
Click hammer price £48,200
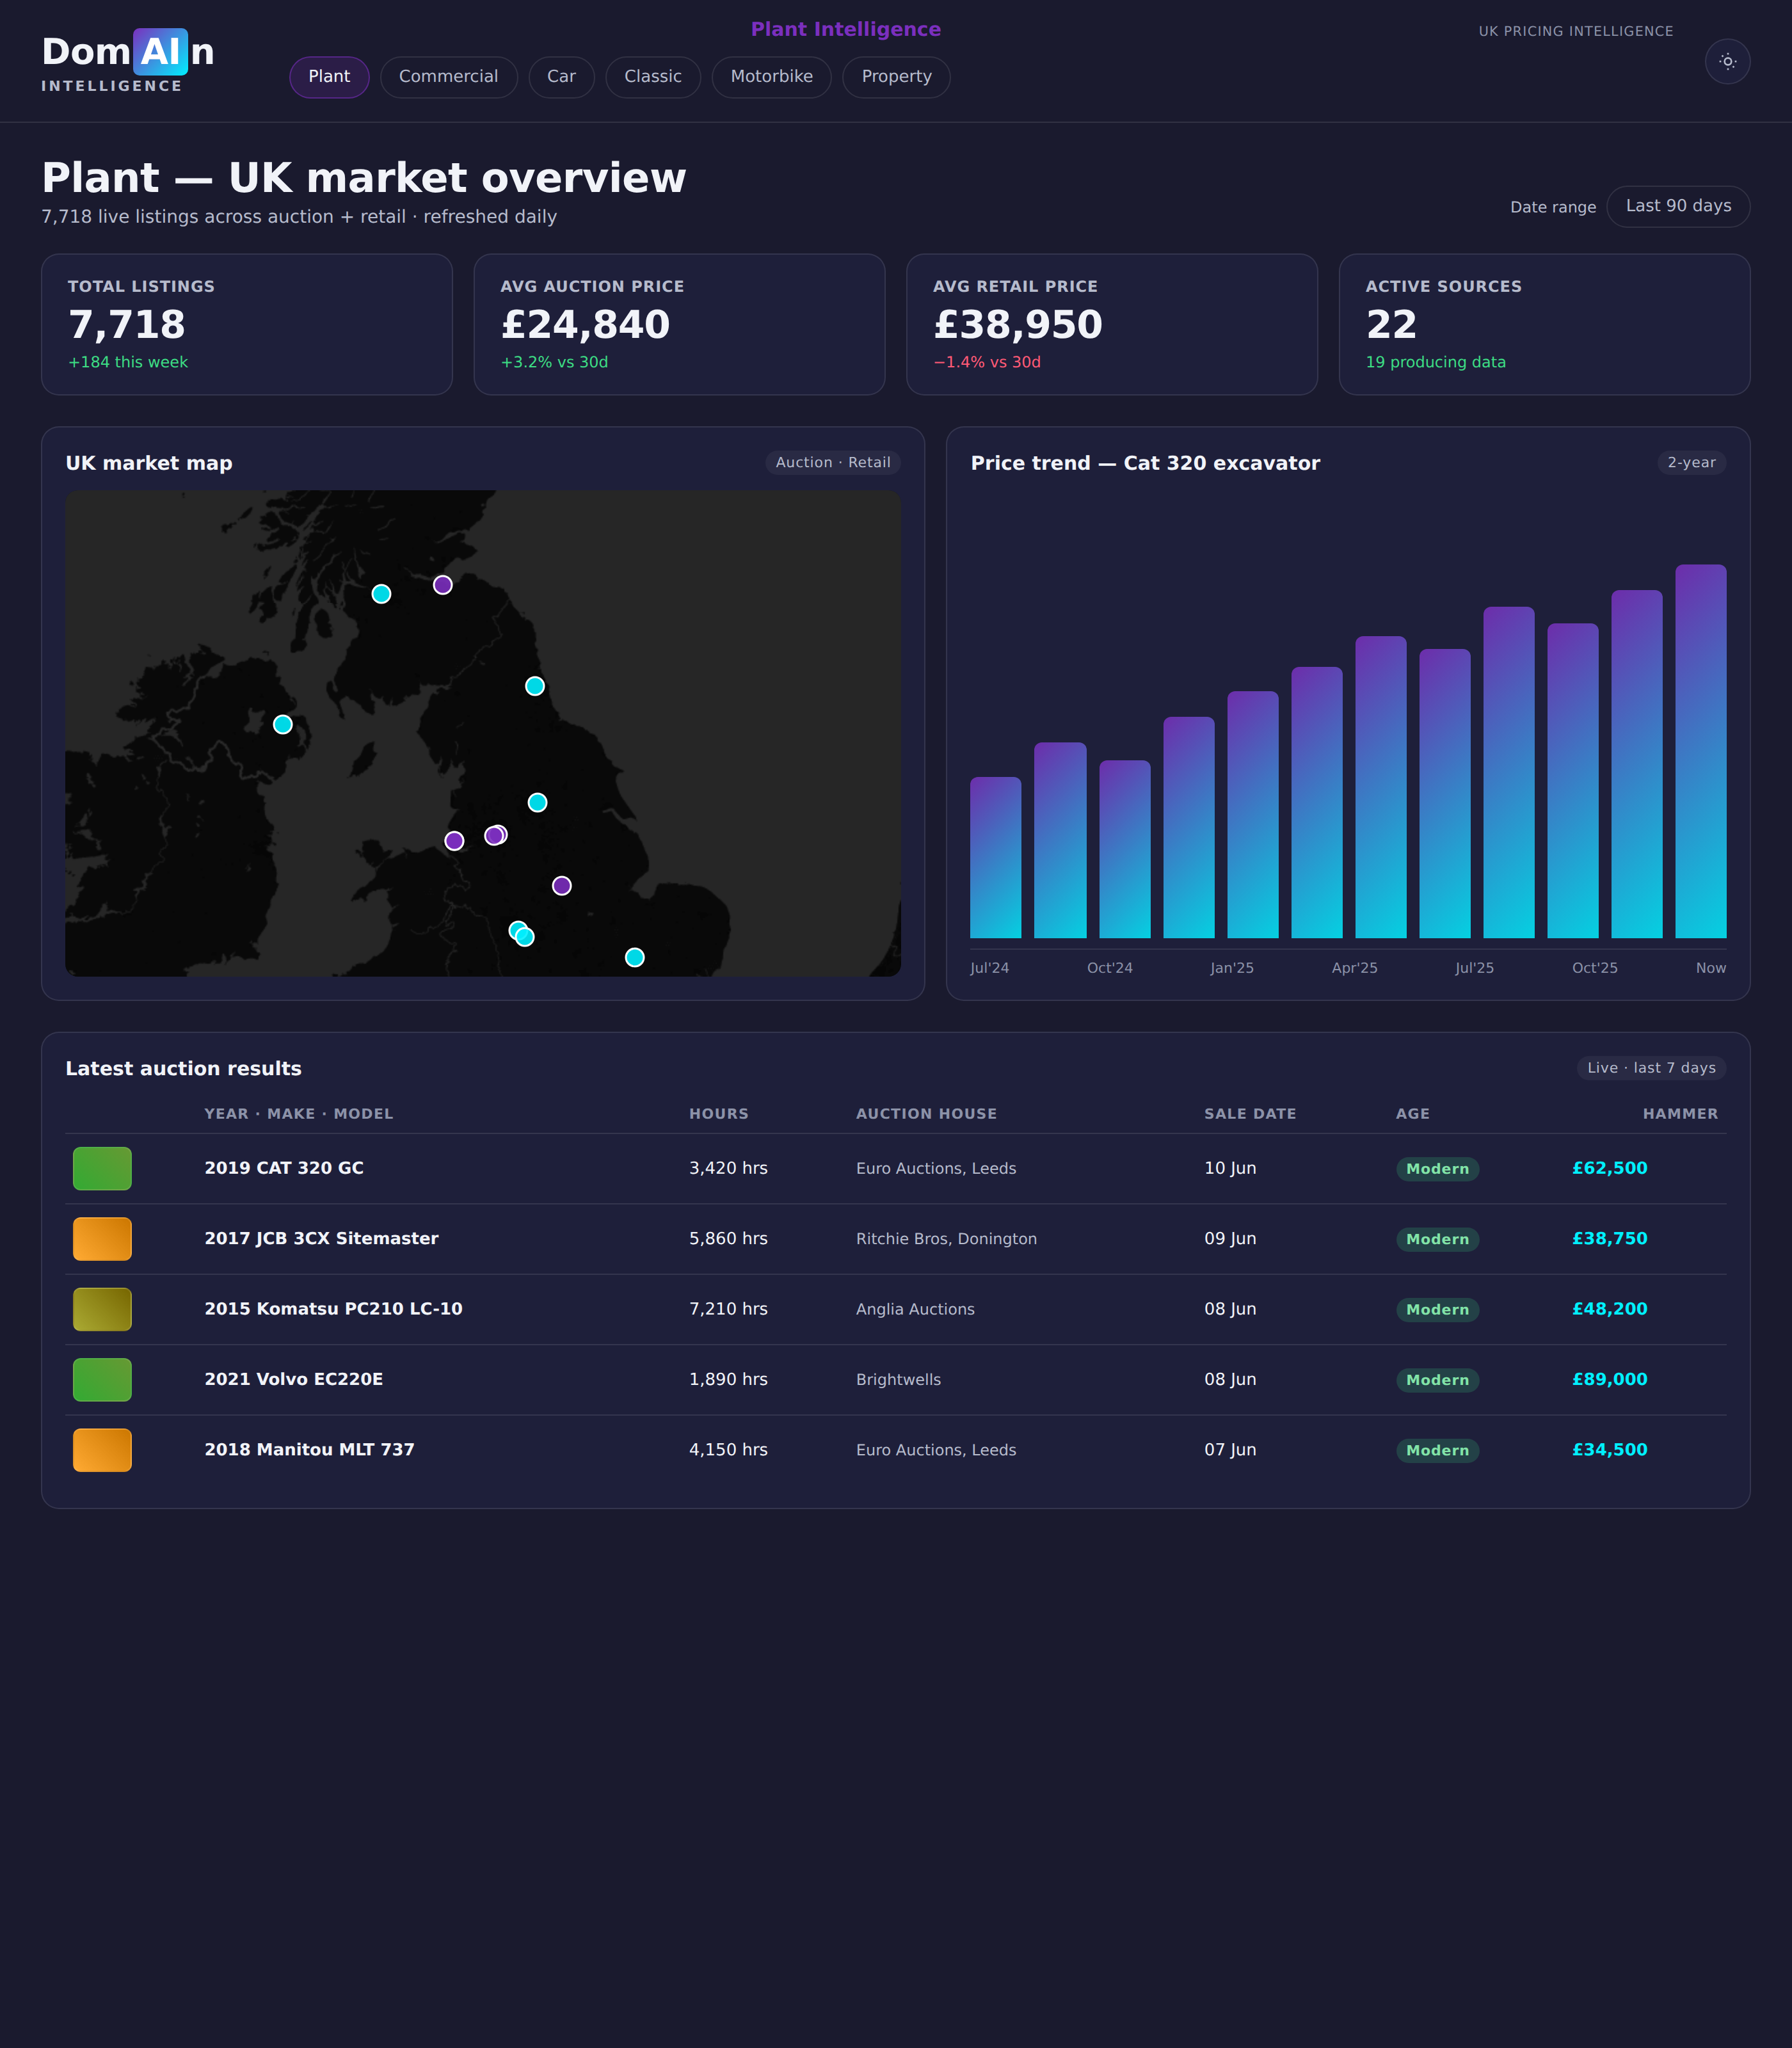[1609, 1309]
